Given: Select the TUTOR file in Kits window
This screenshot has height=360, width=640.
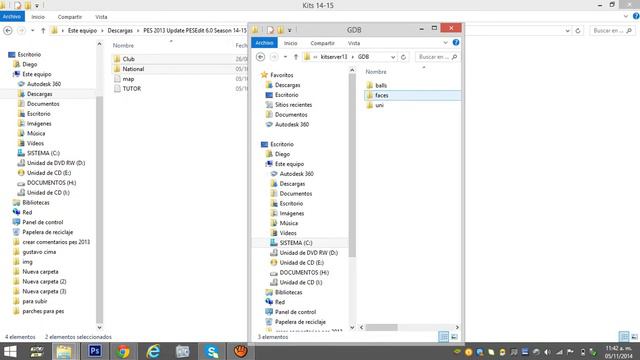Looking at the screenshot, I should 131,89.
